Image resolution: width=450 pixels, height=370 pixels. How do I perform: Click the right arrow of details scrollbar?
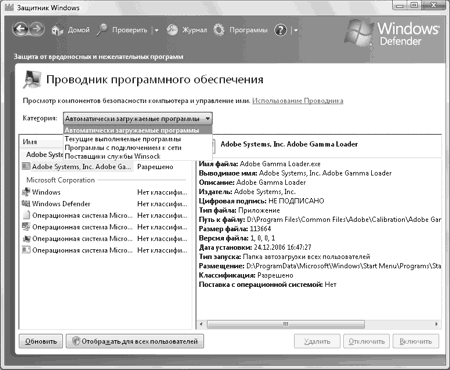coord(436,324)
